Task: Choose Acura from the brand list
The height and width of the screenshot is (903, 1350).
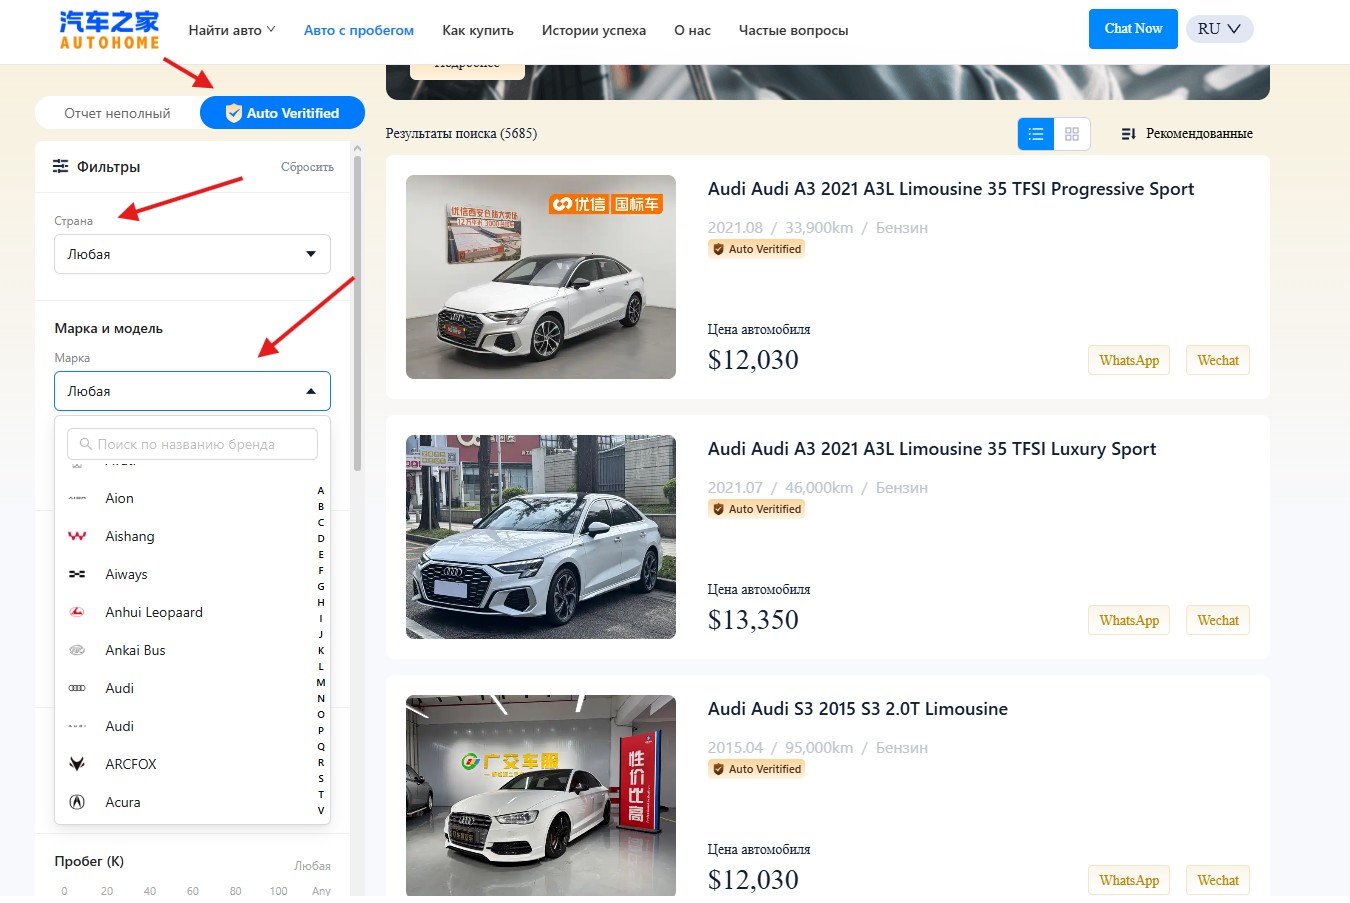Action: [x=190, y=802]
